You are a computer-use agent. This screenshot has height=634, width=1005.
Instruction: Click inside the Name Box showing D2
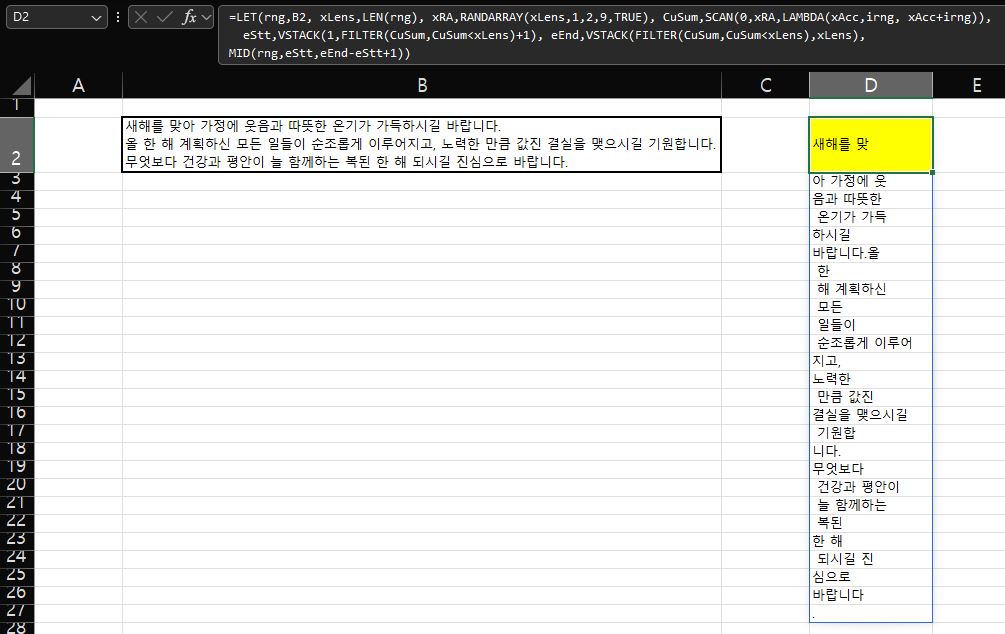point(45,17)
